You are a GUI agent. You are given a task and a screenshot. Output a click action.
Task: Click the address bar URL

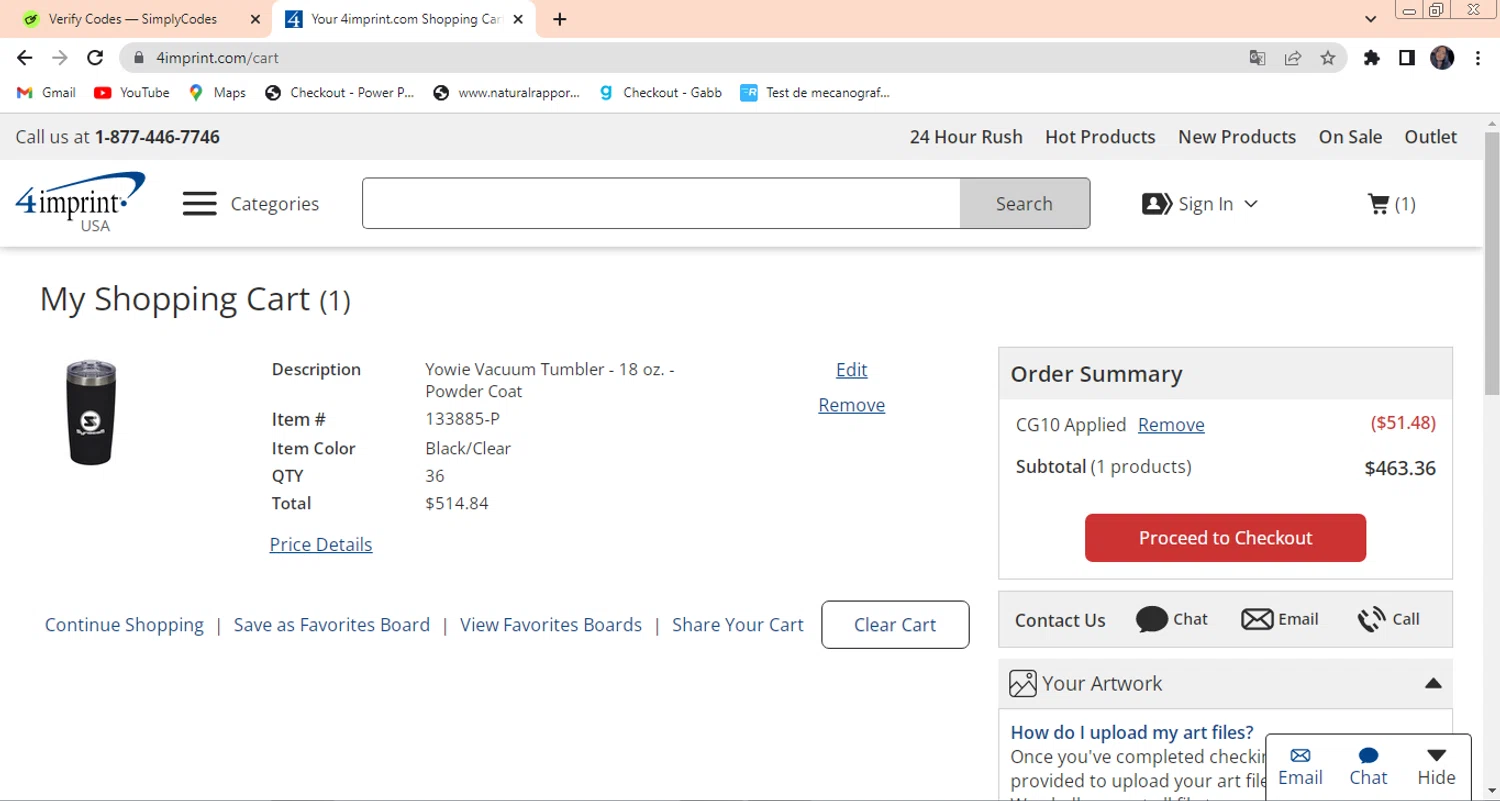pyautogui.click(x=217, y=58)
